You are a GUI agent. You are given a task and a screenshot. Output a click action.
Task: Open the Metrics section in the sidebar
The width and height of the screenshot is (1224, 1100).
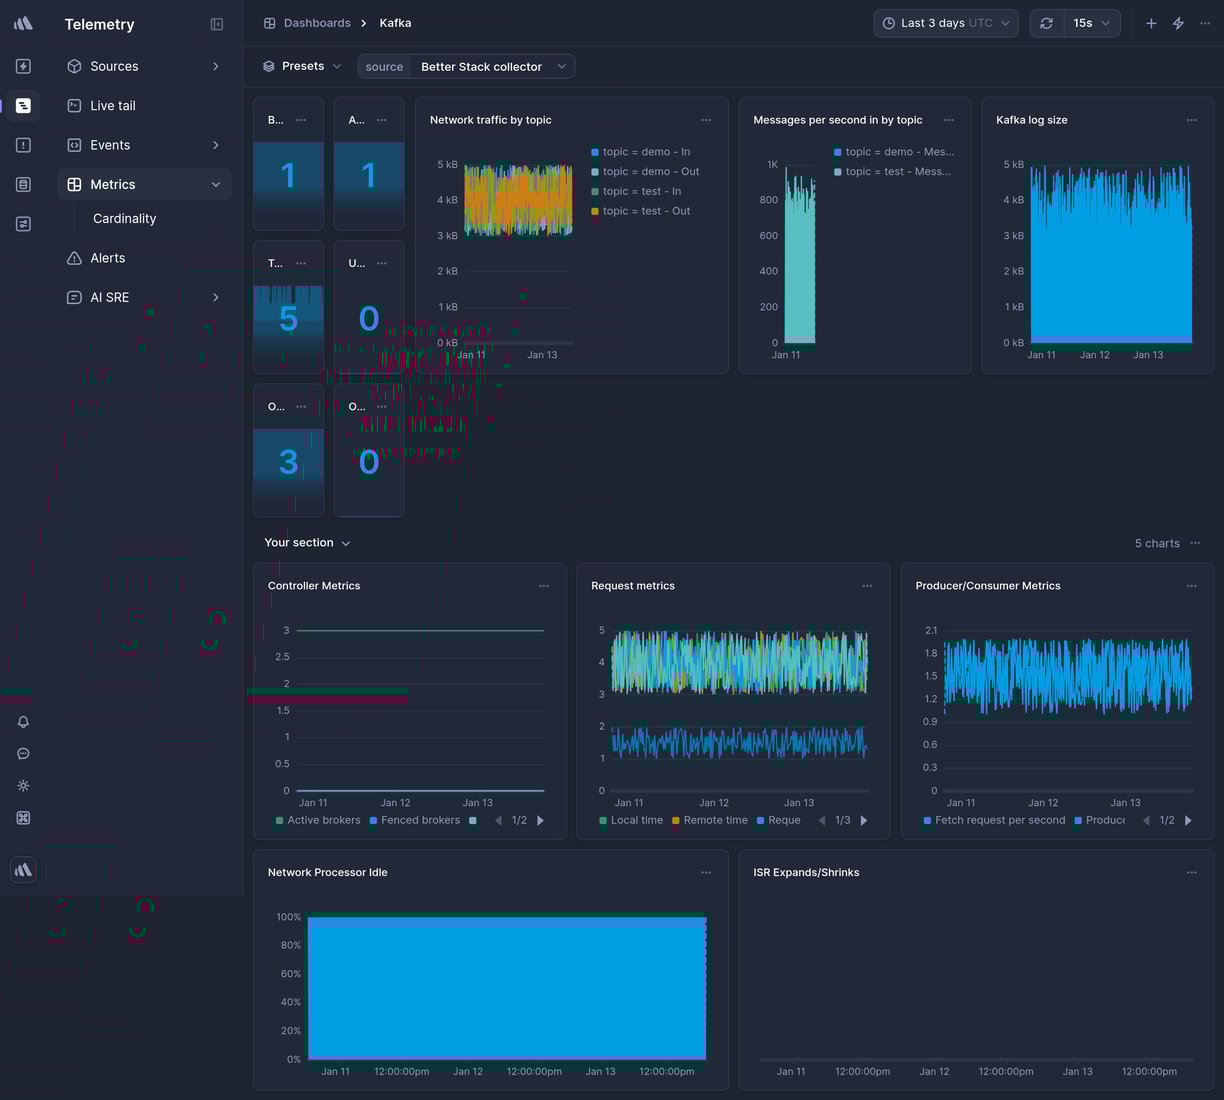(113, 184)
